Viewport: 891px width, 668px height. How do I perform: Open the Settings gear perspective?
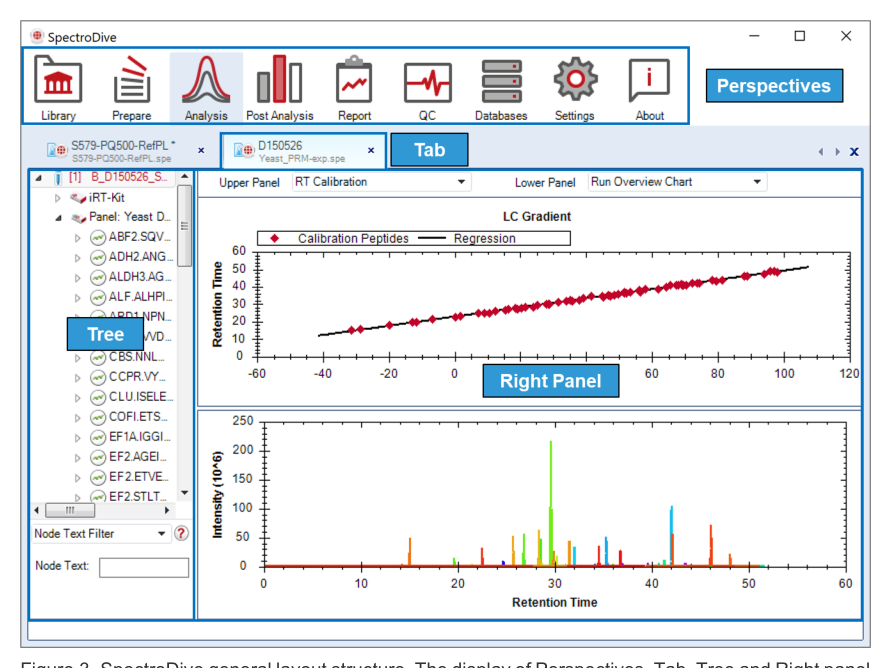(x=575, y=87)
